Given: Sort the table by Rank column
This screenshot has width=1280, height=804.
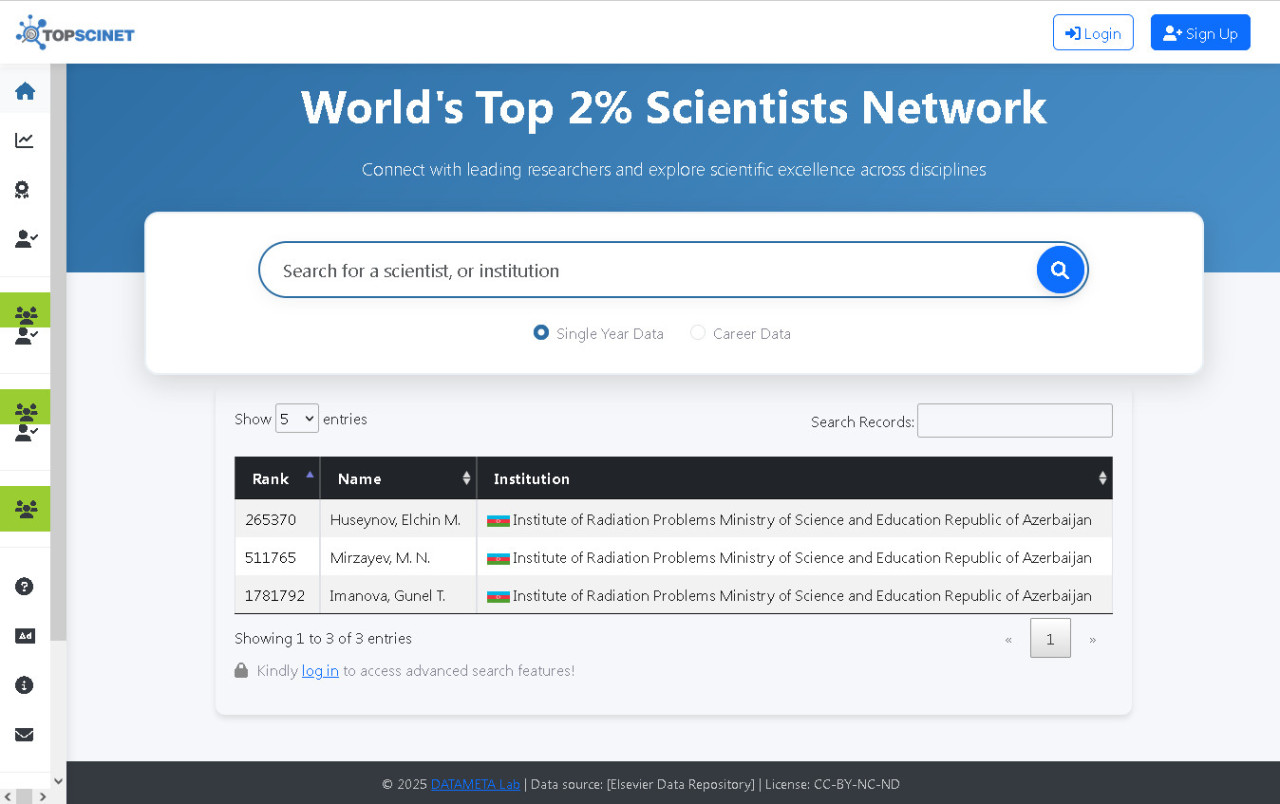Looking at the screenshot, I should click(277, 479).
